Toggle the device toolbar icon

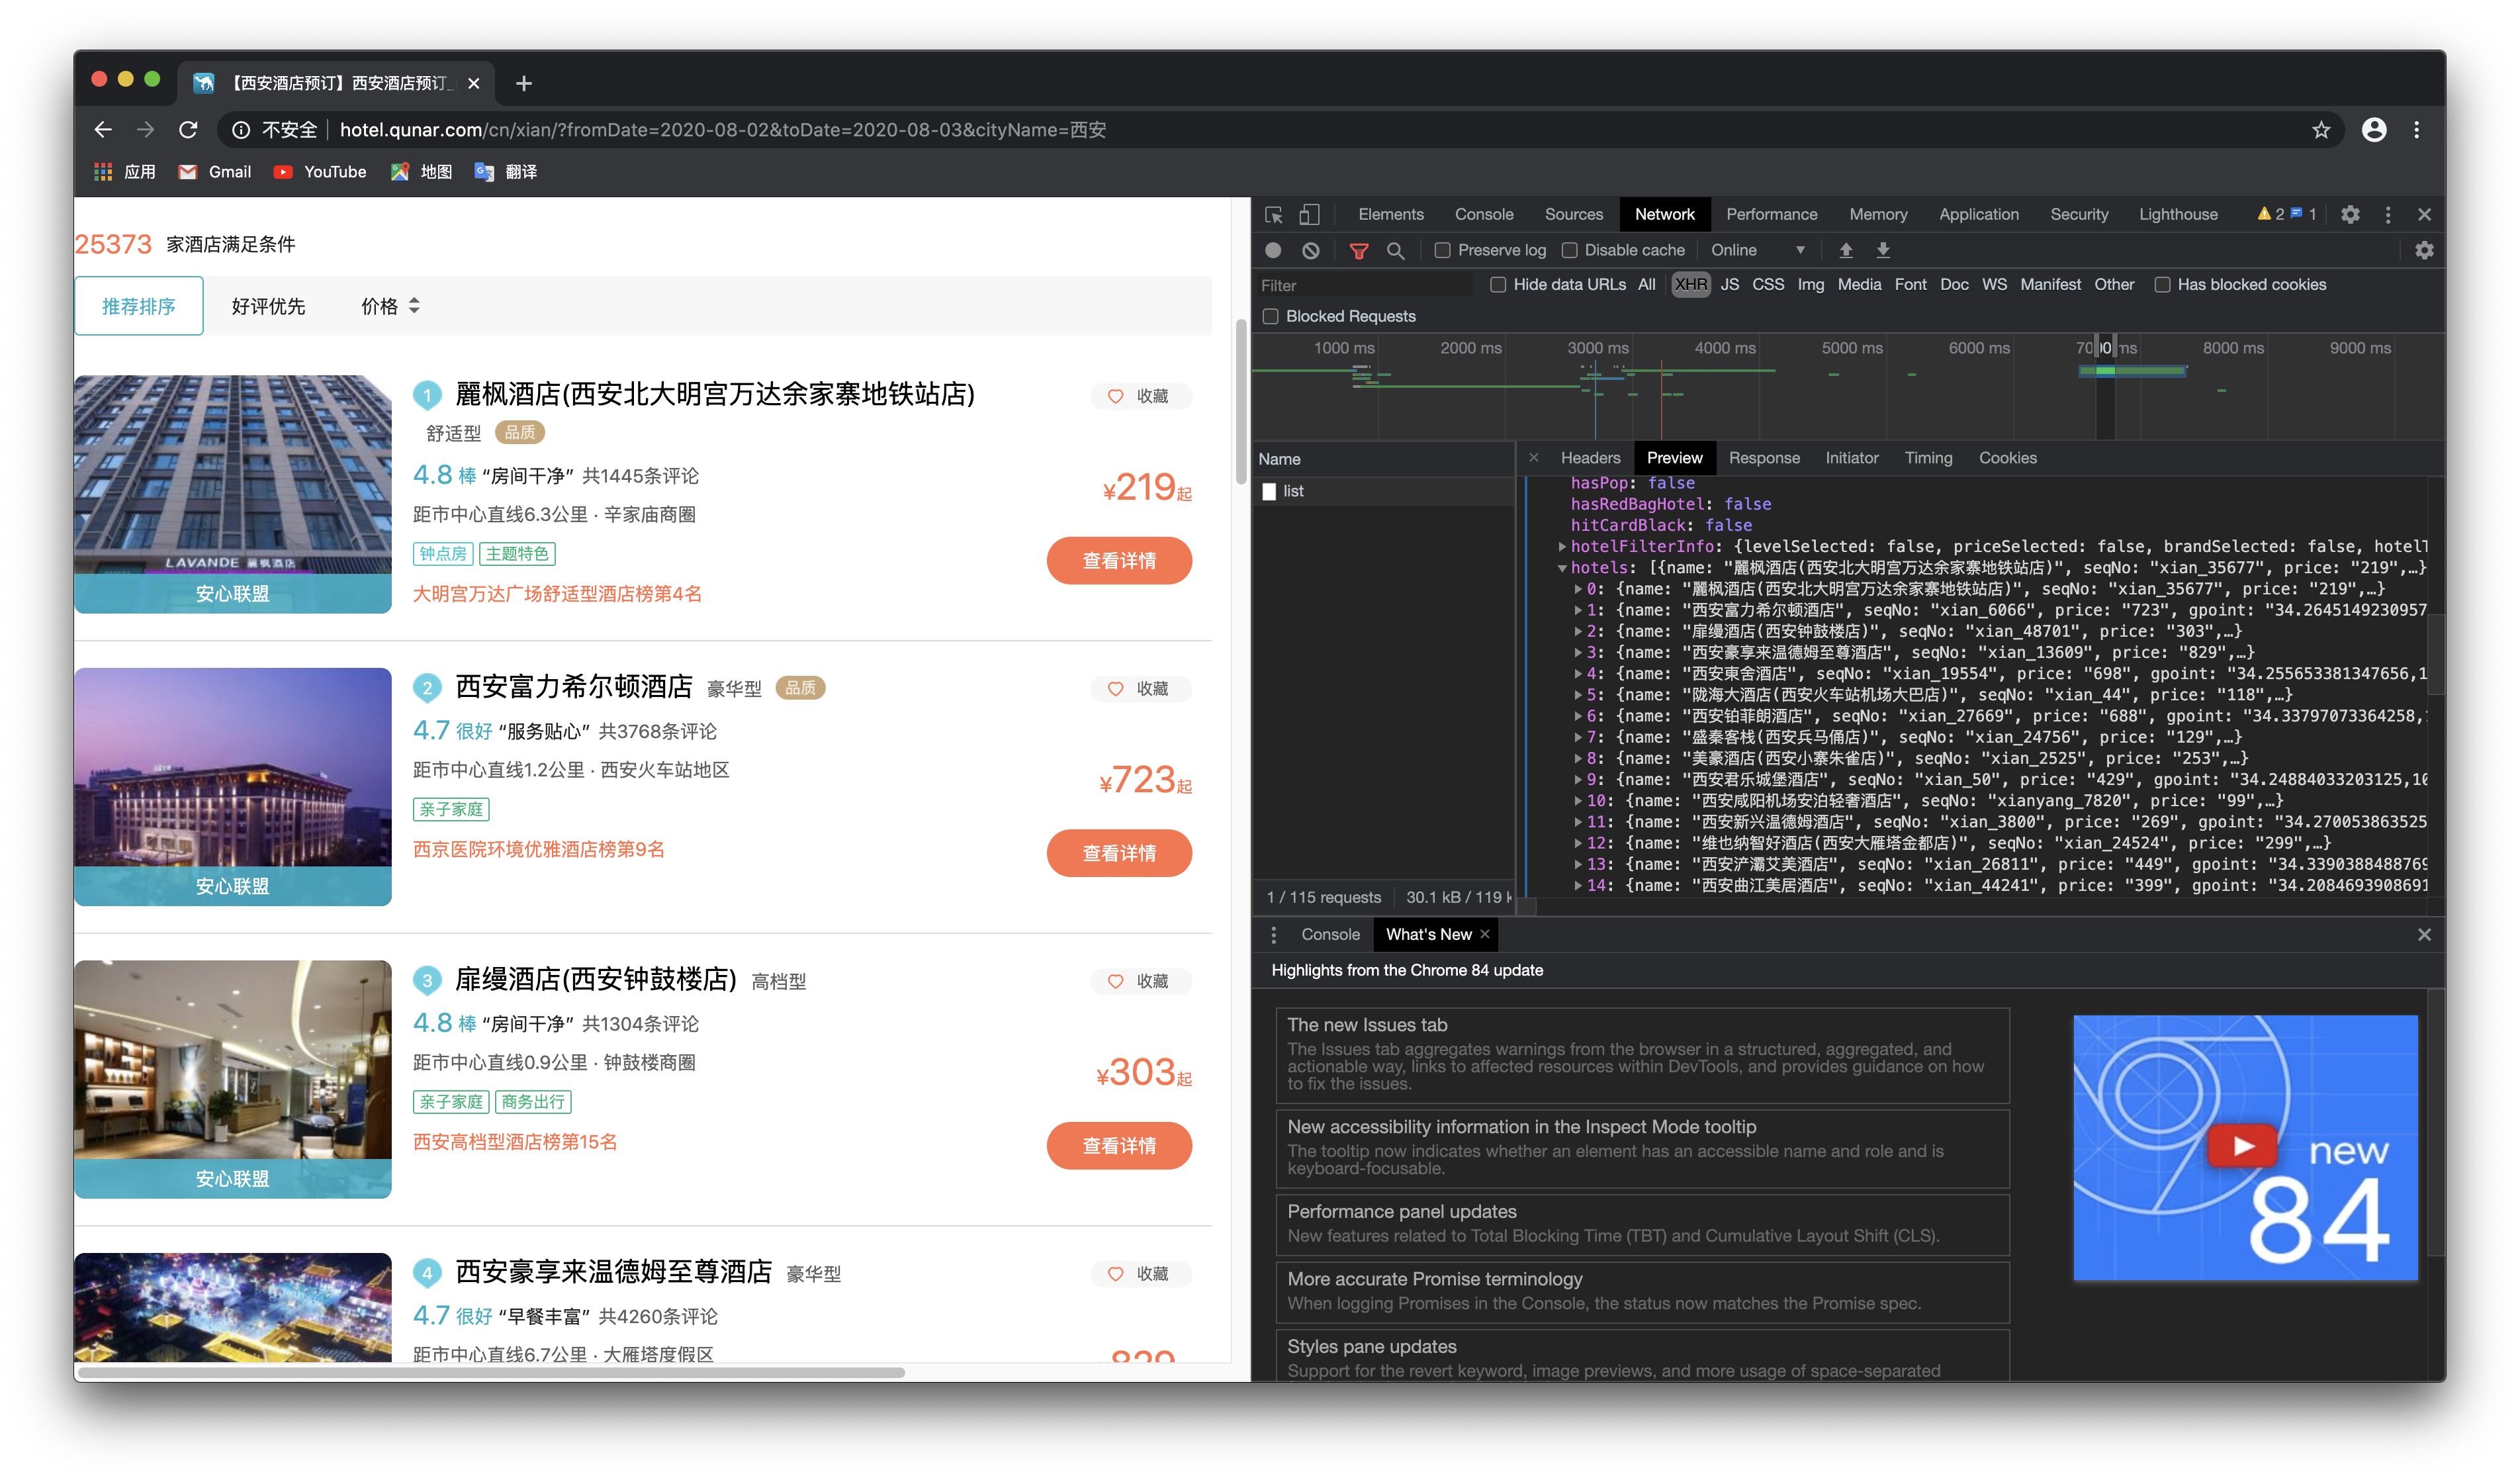[x=1309, y=215]
